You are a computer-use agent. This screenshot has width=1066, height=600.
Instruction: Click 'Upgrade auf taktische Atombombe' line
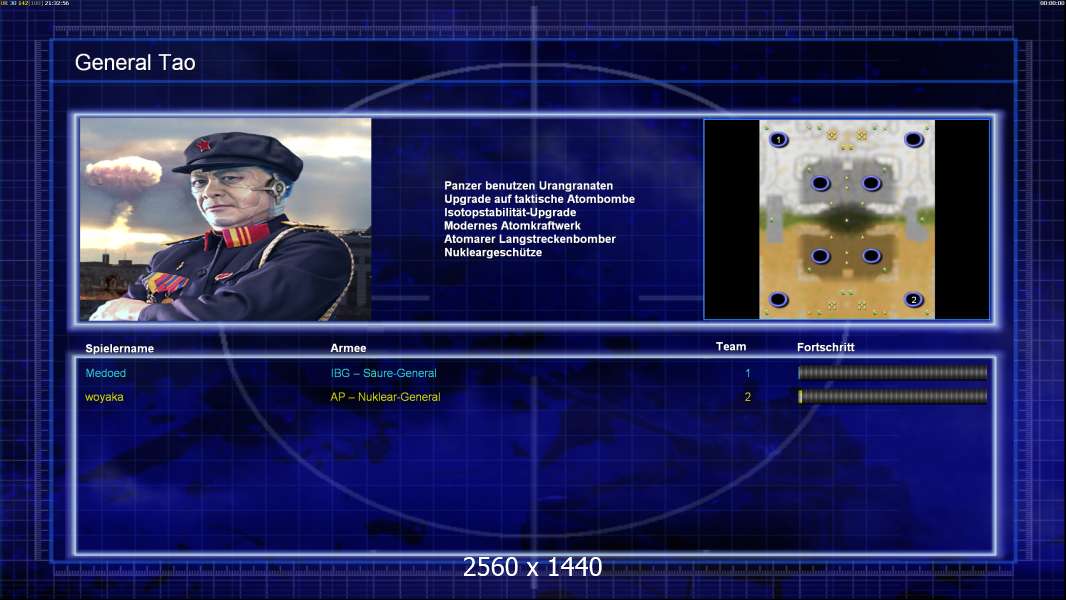click(539, 199)
